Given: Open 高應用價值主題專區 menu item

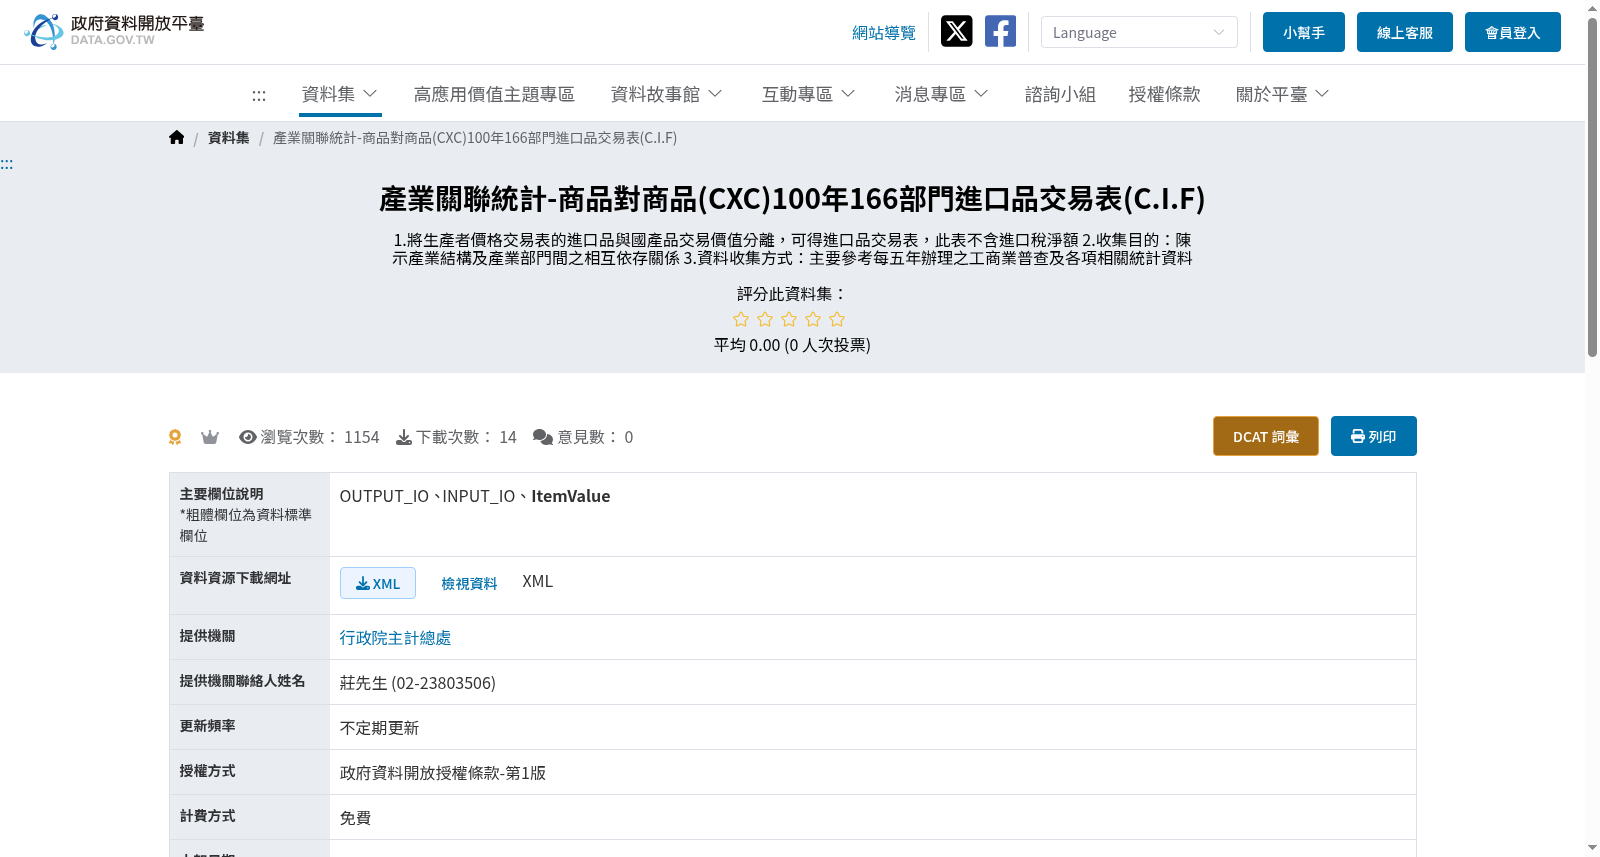Looking at the screenshot, I should [494, 94].
